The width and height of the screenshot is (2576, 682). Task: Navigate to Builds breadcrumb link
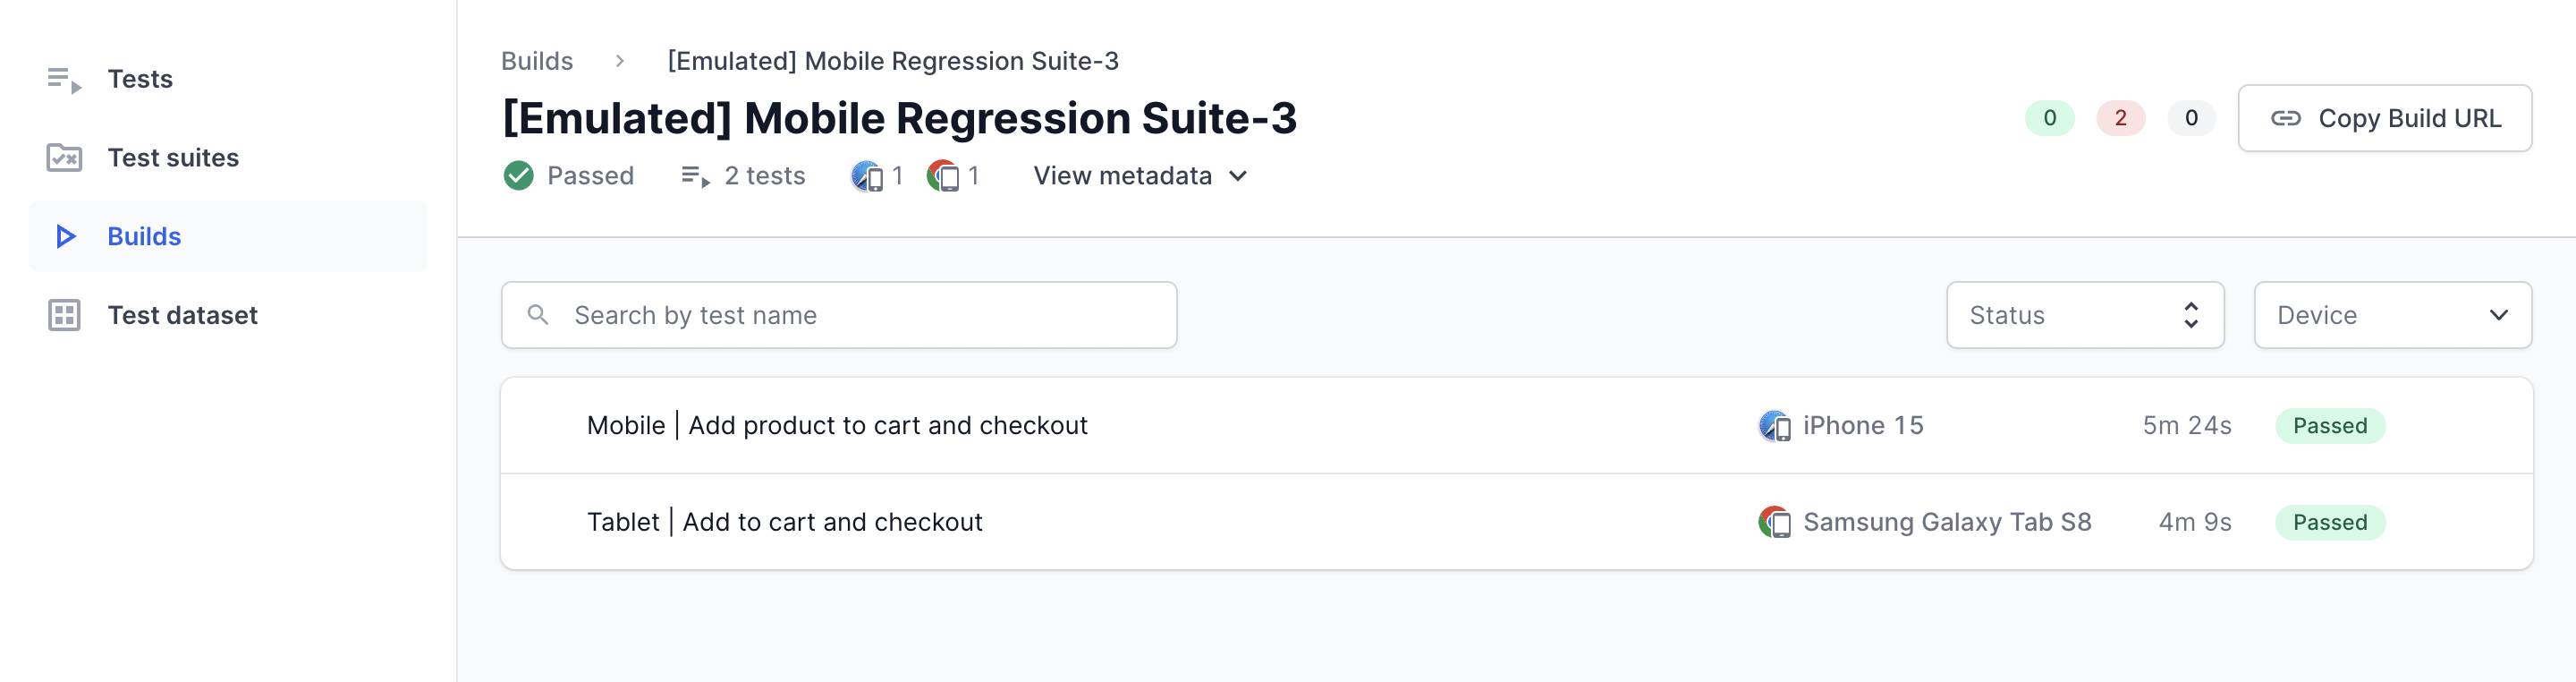537,61
